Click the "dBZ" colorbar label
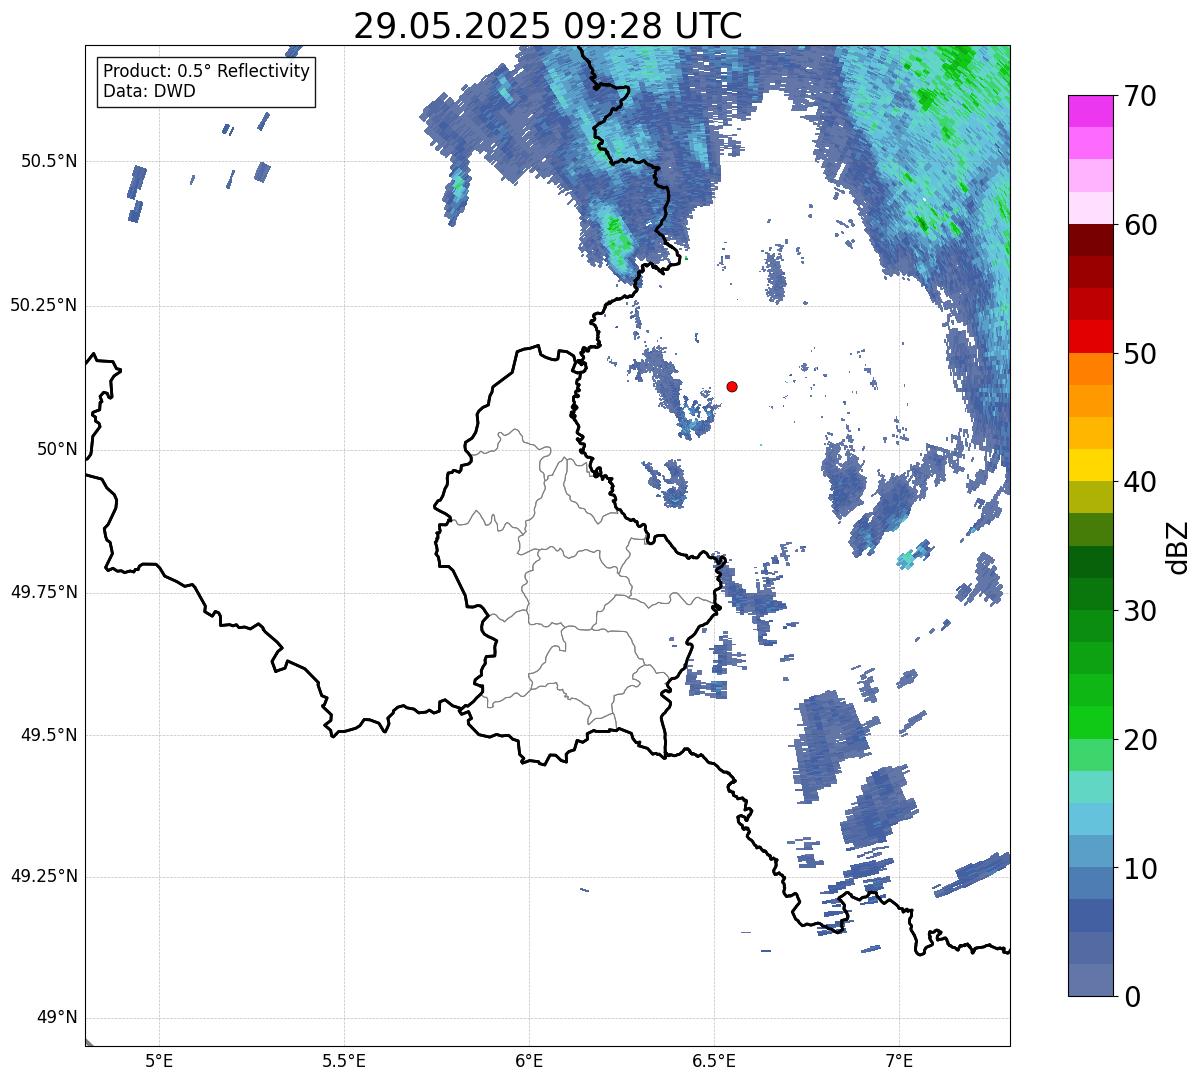This screenshot has height=1081, width=1202. coord(1177,546)
